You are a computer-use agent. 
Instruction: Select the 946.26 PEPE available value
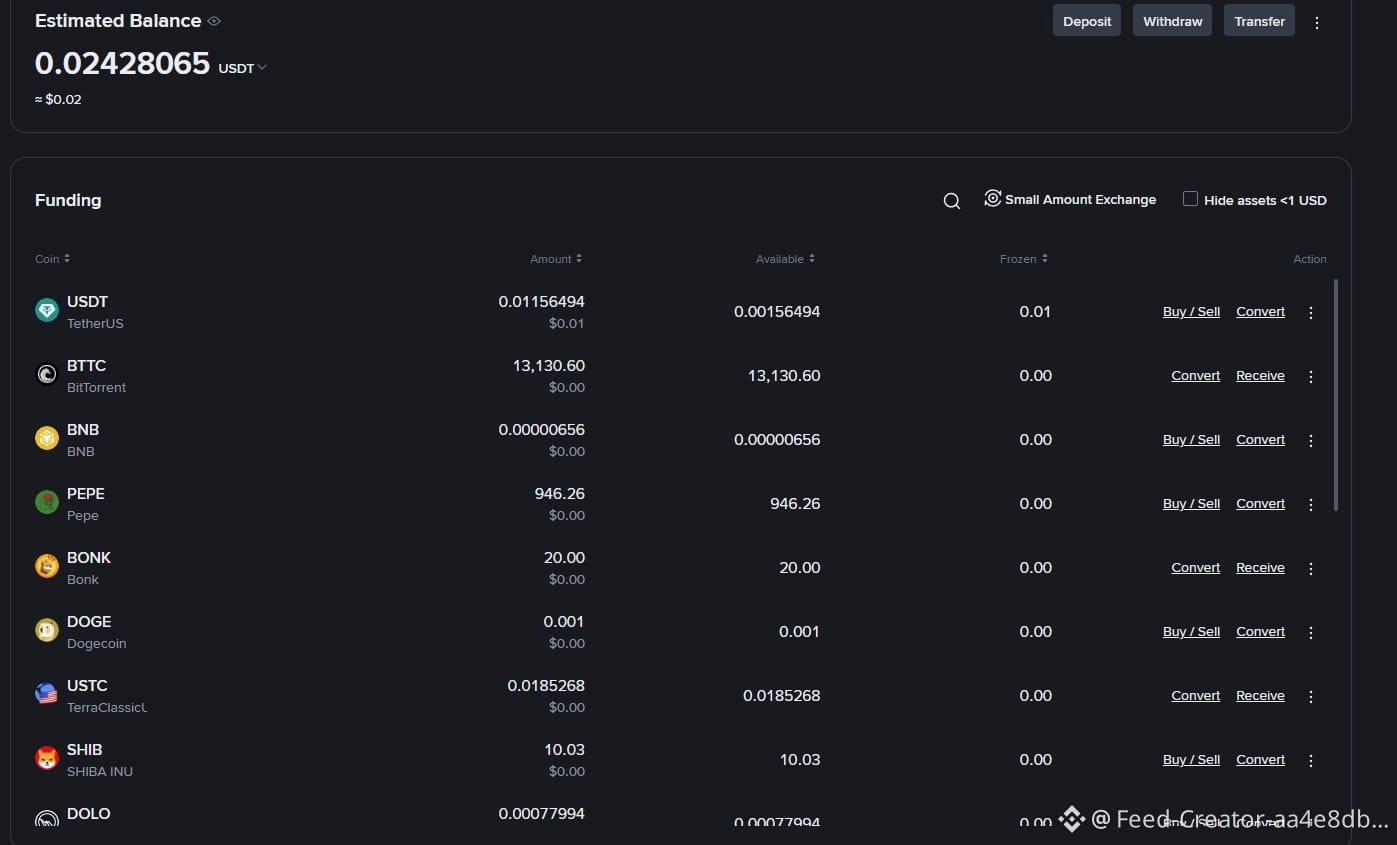[795, 504]
